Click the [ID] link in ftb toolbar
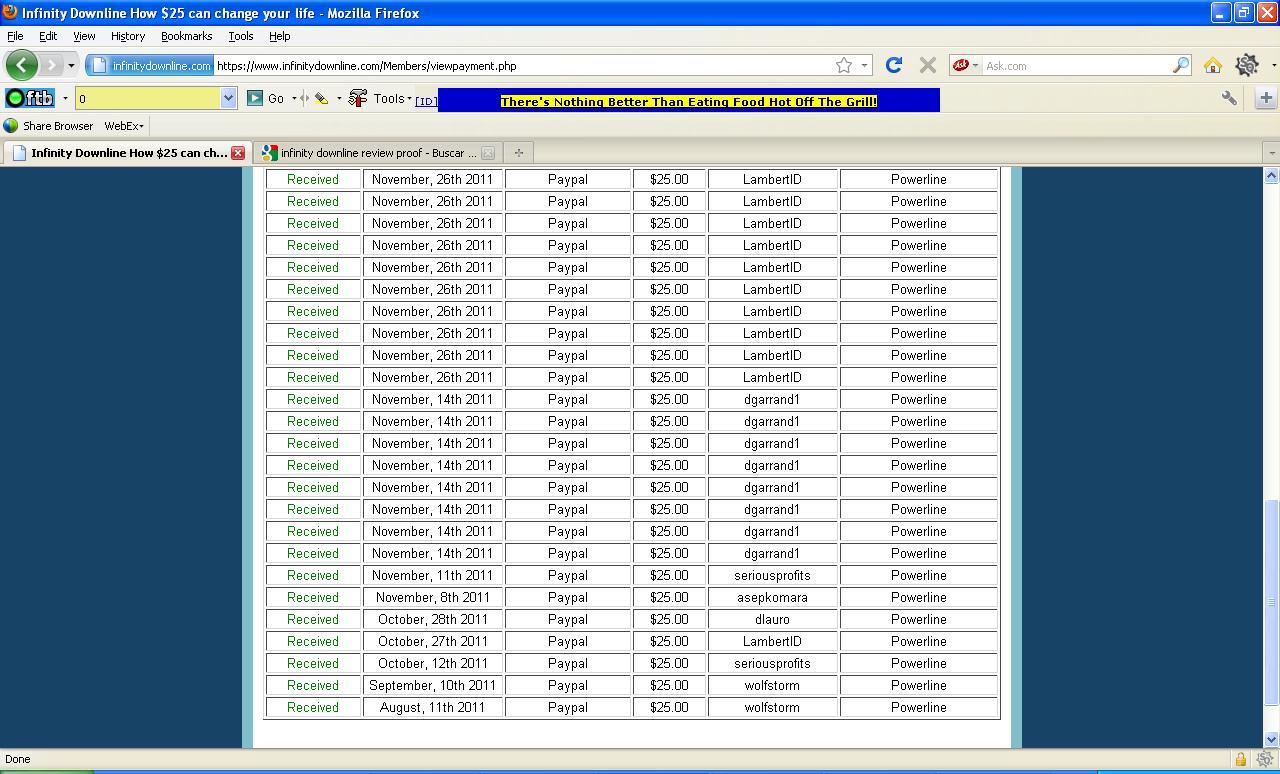This screenshot has width=1280, height=774. coord(426,101)
